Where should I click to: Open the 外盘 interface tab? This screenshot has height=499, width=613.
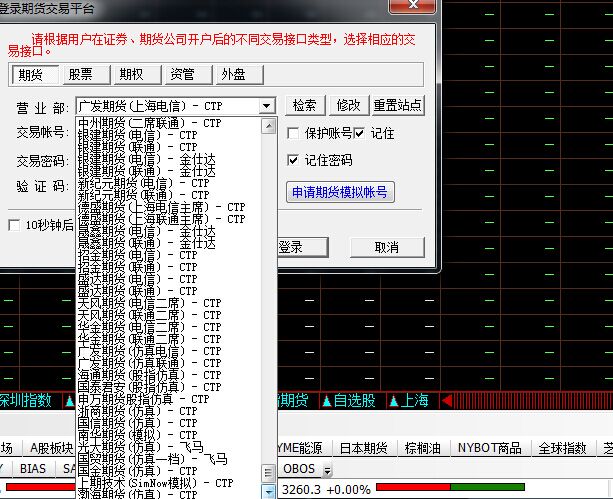[234, 74]
